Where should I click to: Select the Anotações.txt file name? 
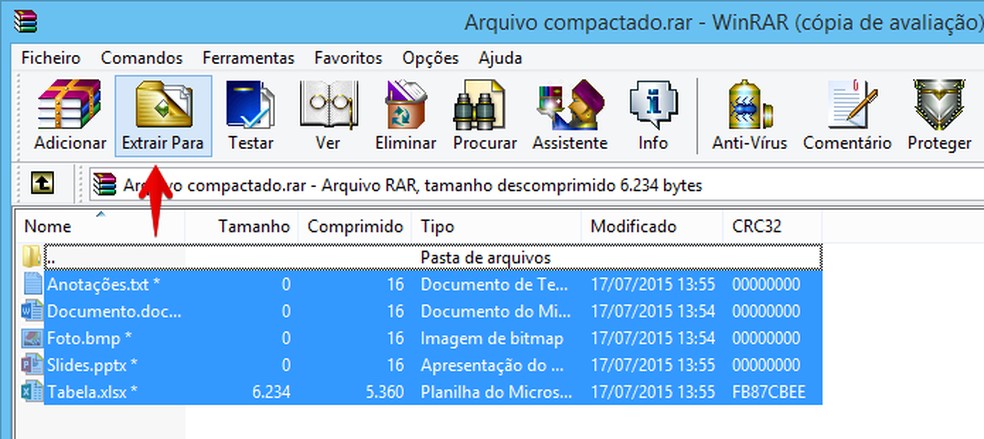(103, 285)
